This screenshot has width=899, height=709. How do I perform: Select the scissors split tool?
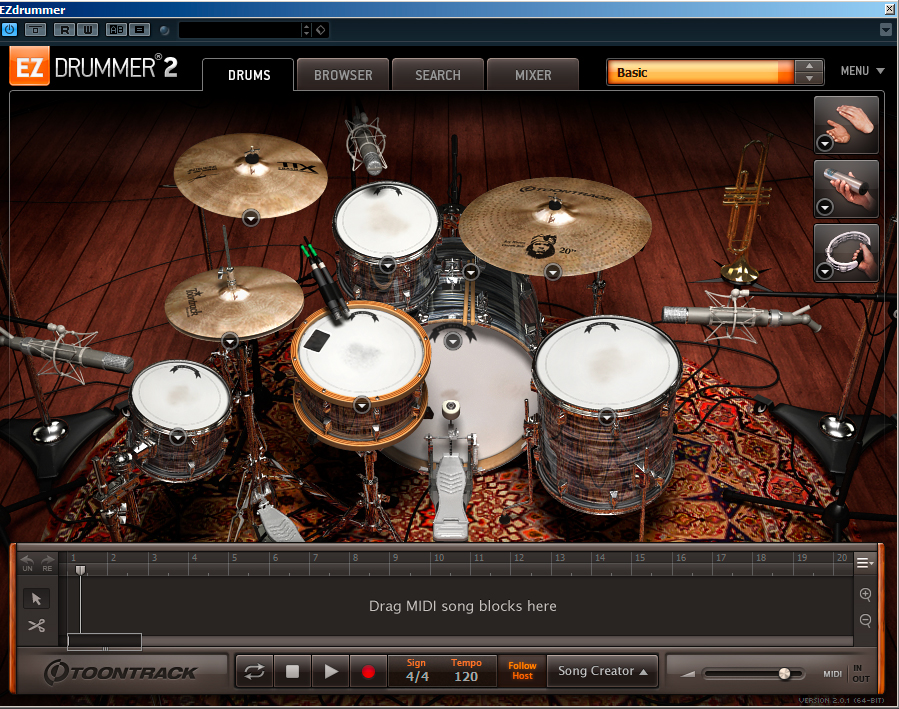coord(37,625)
